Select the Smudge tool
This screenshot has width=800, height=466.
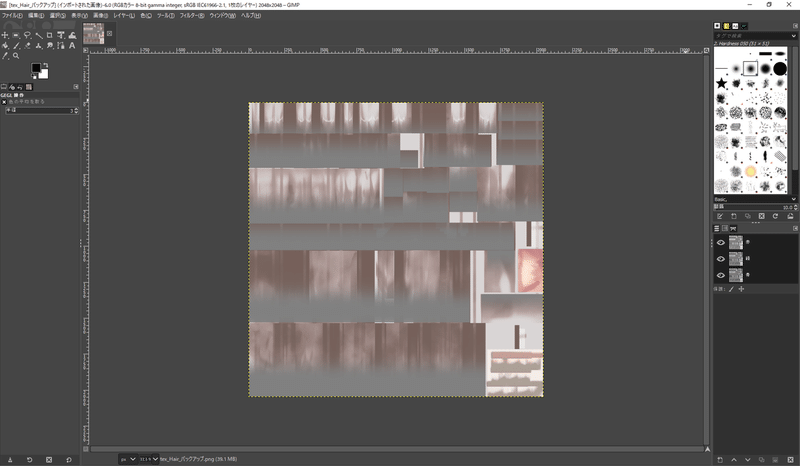tap(49, 46)
